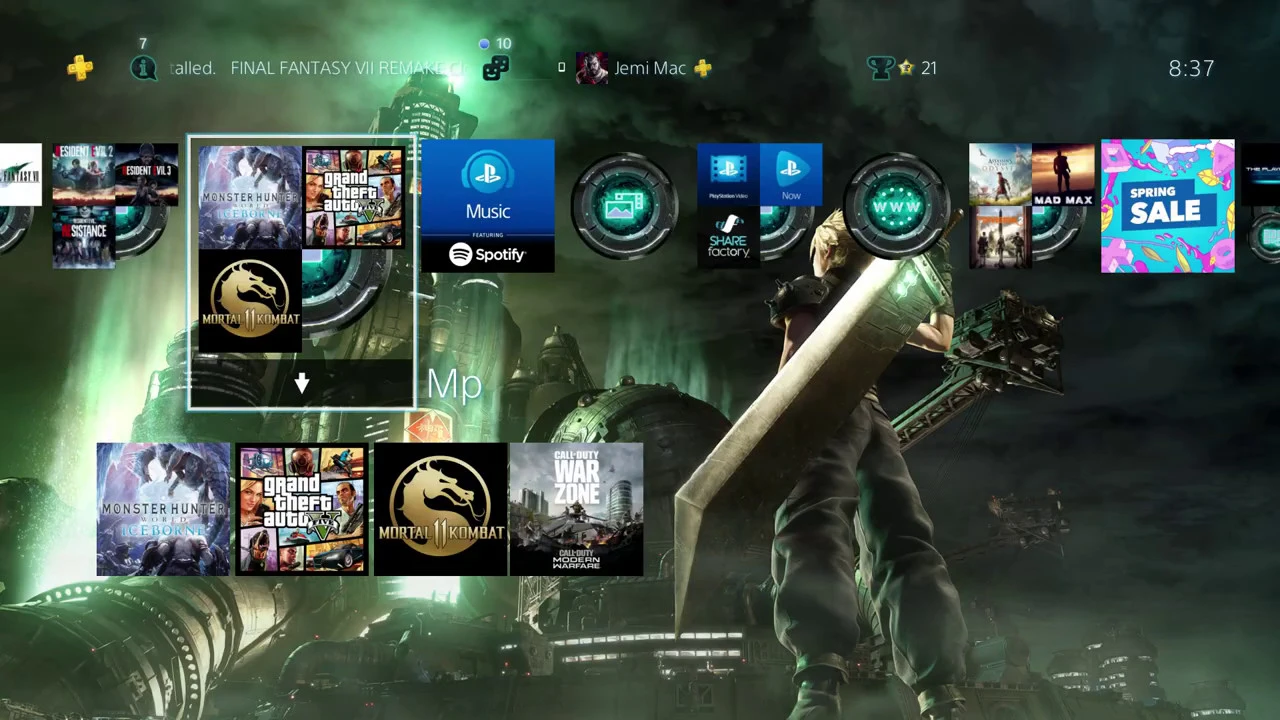Open the folder containing Mad Max
This screenshot has width=1280, height=720.
pyautogui.click(x=1031, y=206)
